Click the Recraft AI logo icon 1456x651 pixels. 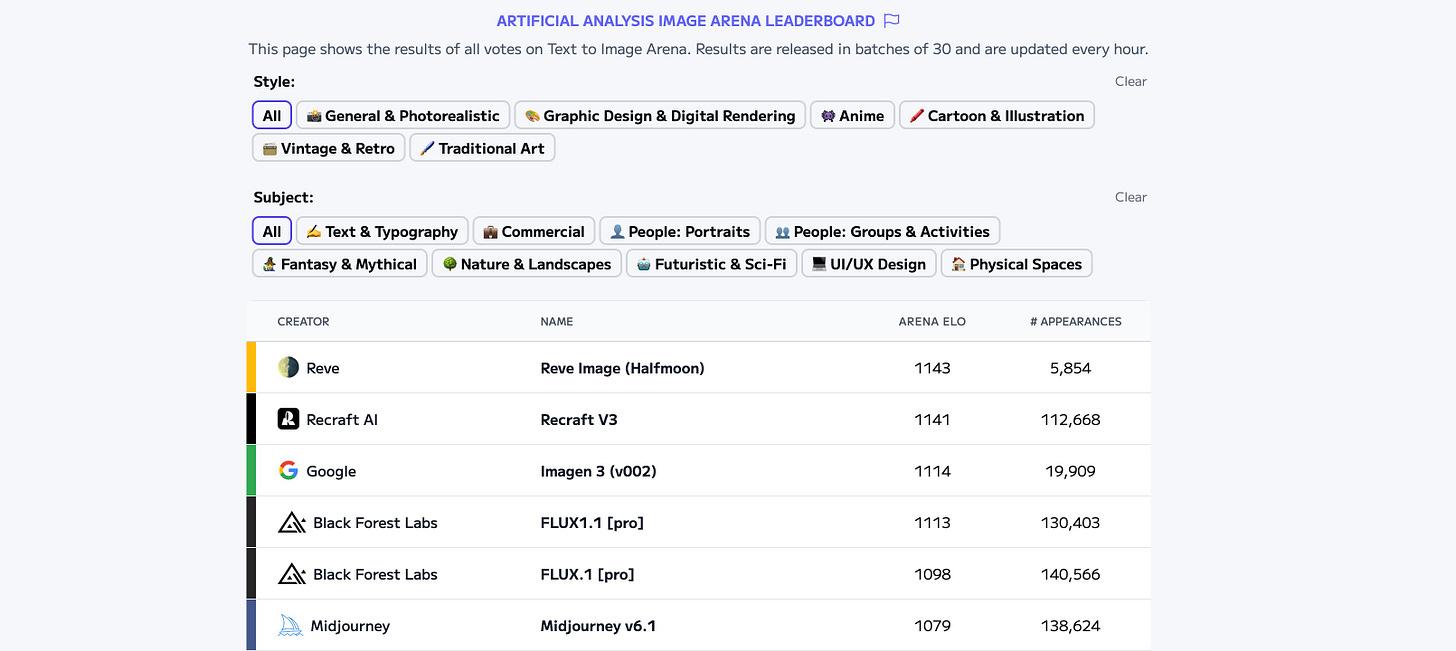click(288, 419)
